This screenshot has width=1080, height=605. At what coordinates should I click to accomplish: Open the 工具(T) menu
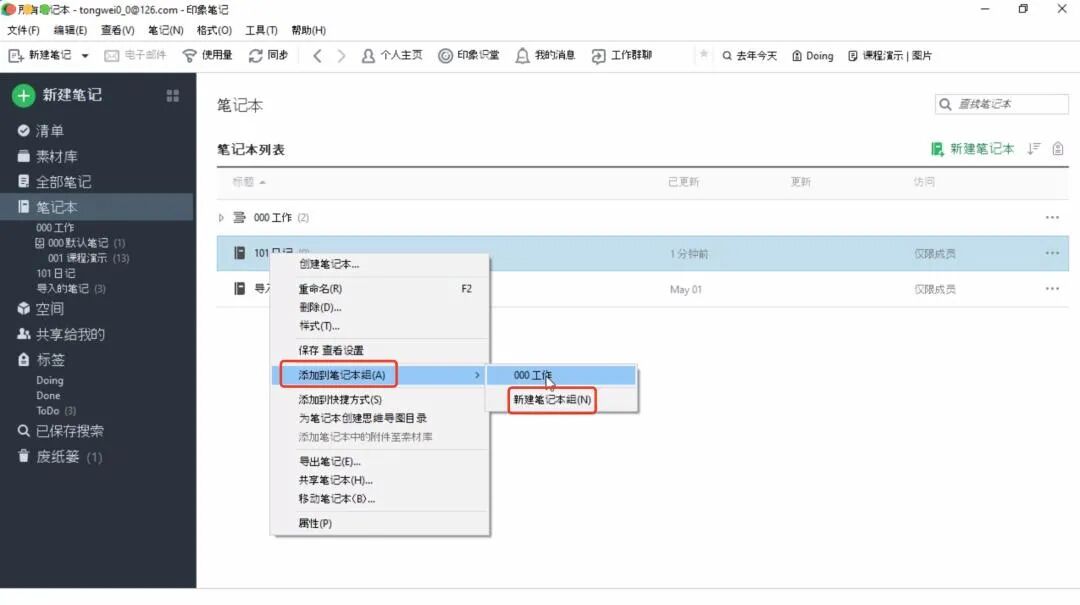click(261, 30)
